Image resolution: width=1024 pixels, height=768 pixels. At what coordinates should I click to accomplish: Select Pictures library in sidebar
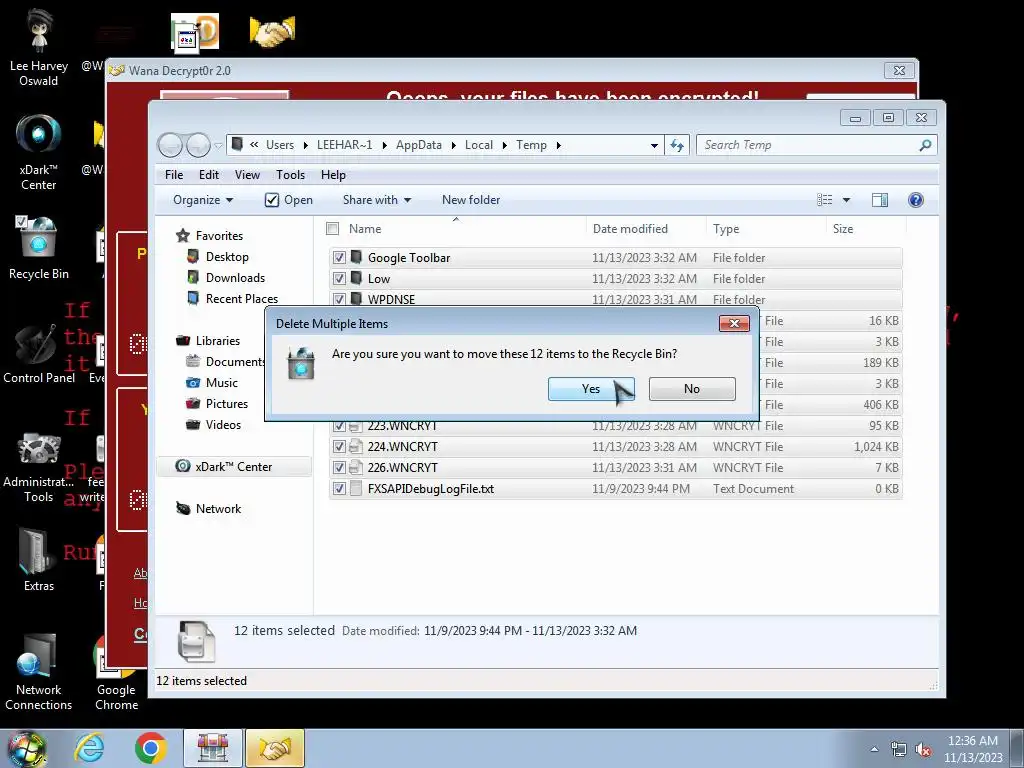(x=227, y=404)
